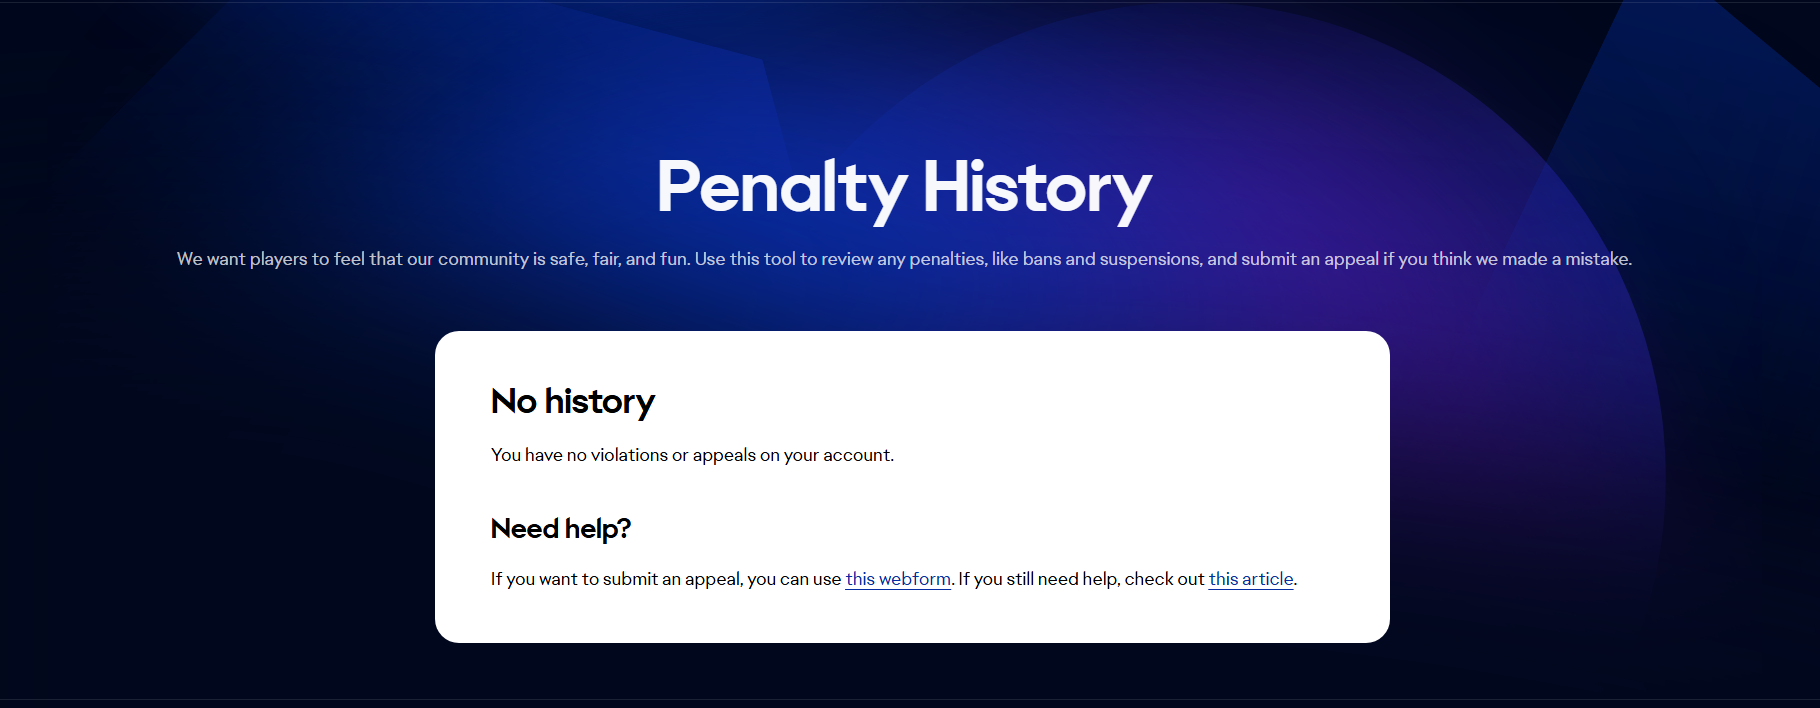Click the word "appeals" in the card message
The width and height of the screenshot is (1820, 708).
pyautogui.click(x=724, y=455)
